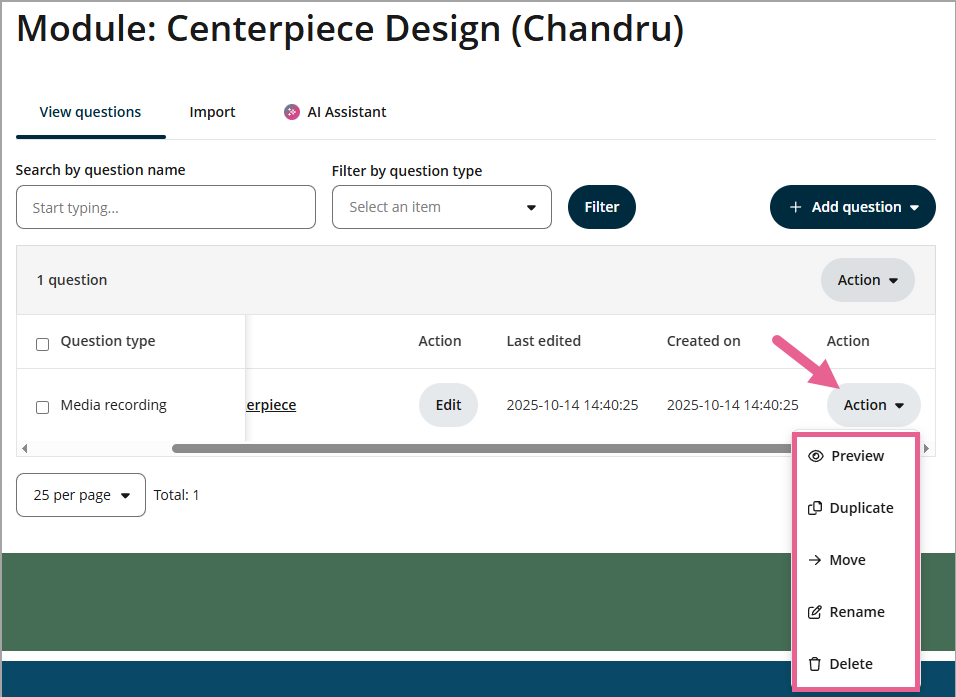The height and width of the screenshot is (697, 956).
Task: Click the Duplicate copy icon
Action: [x=815, y=508]
